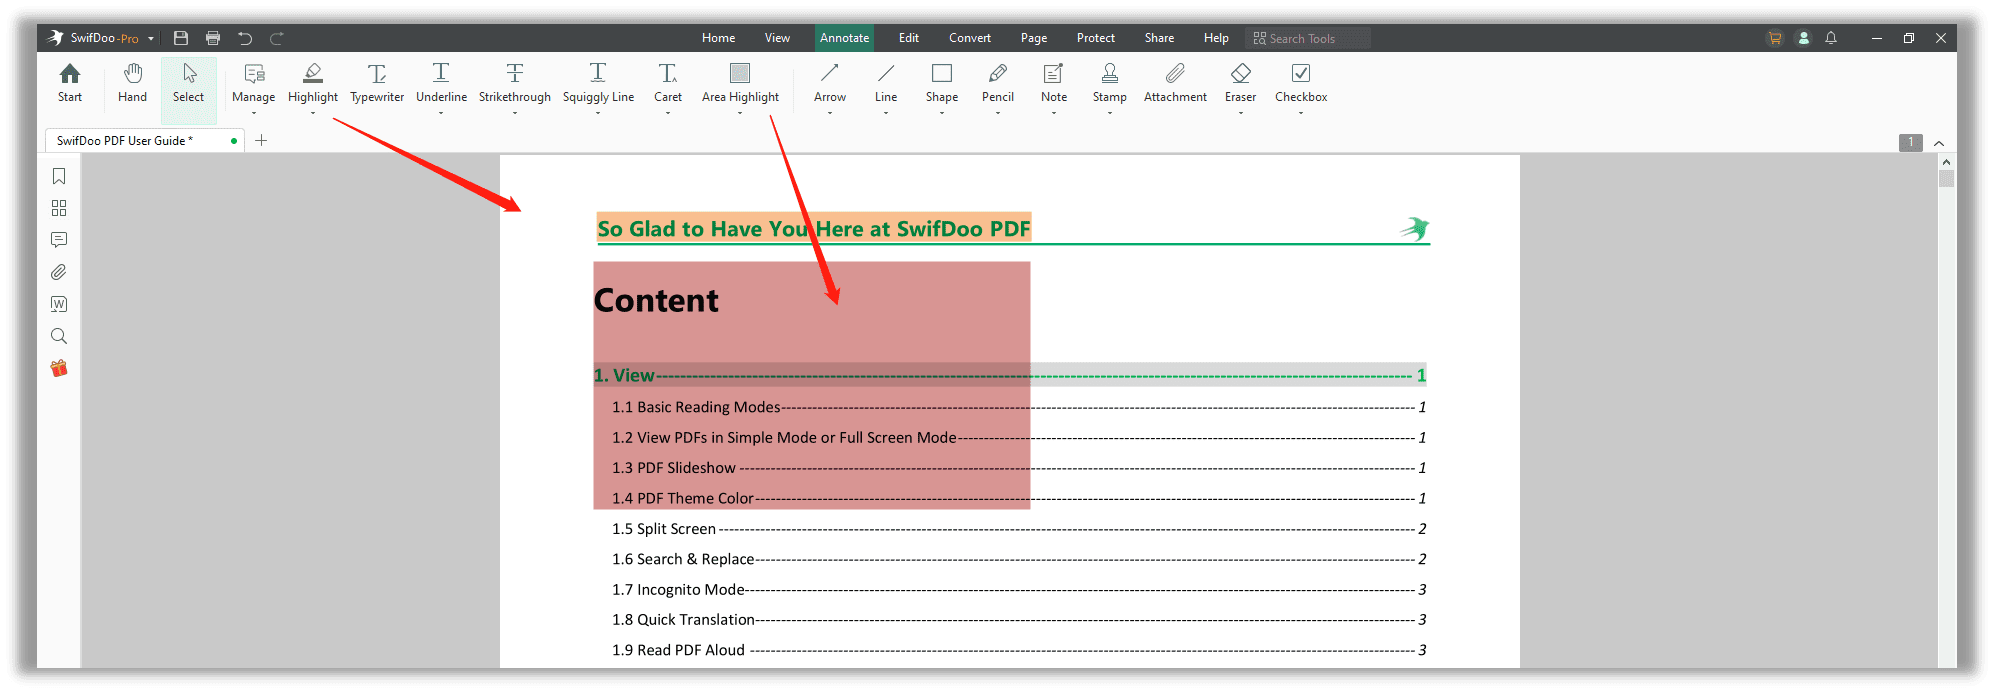
Task: Open the search panel in the sidebar
Action: point(59,336)
